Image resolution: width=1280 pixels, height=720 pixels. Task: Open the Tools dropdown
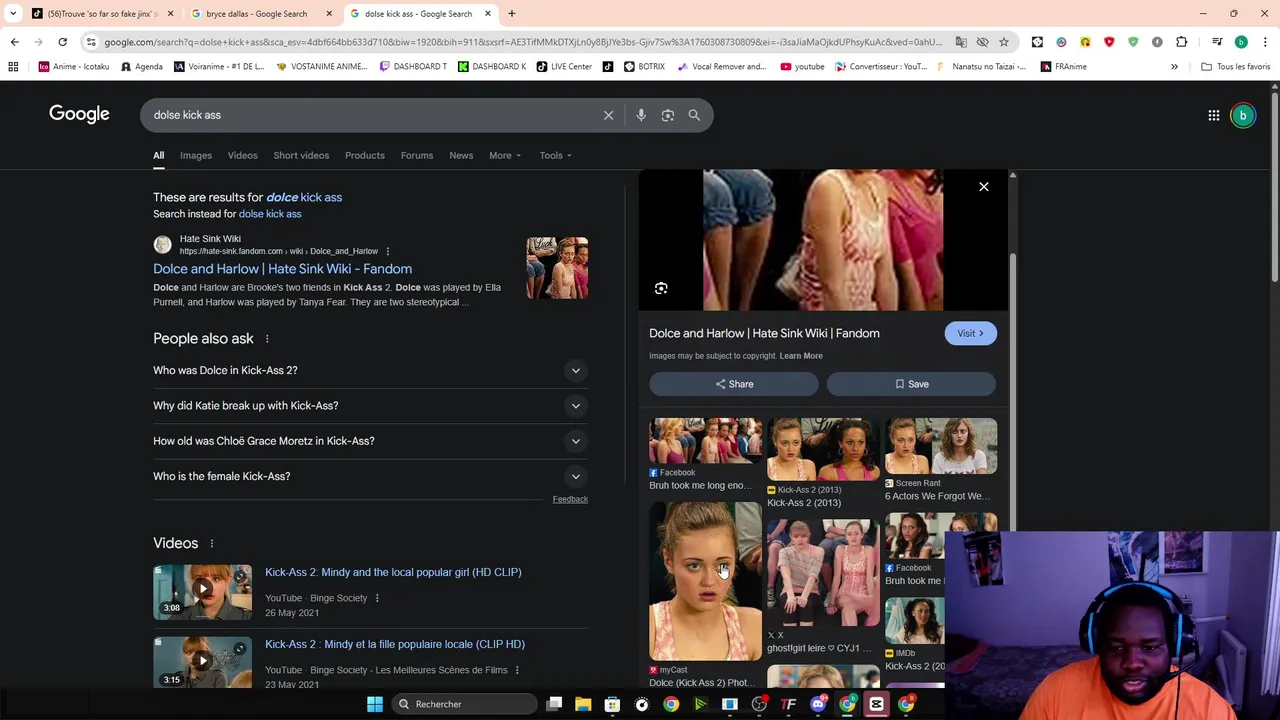point(556,155)
